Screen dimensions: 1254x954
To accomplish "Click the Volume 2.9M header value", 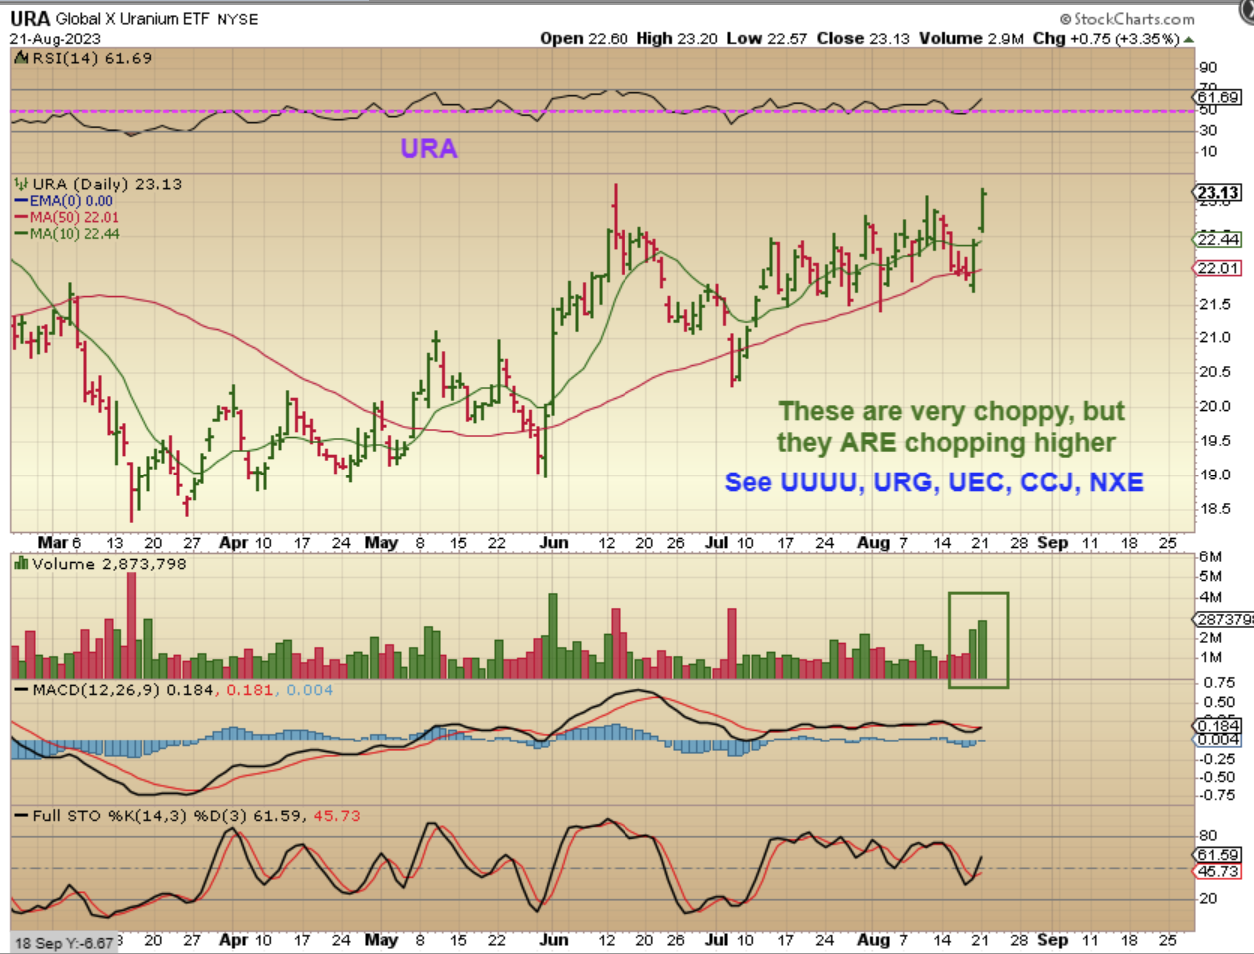I will tap(971, 38).
